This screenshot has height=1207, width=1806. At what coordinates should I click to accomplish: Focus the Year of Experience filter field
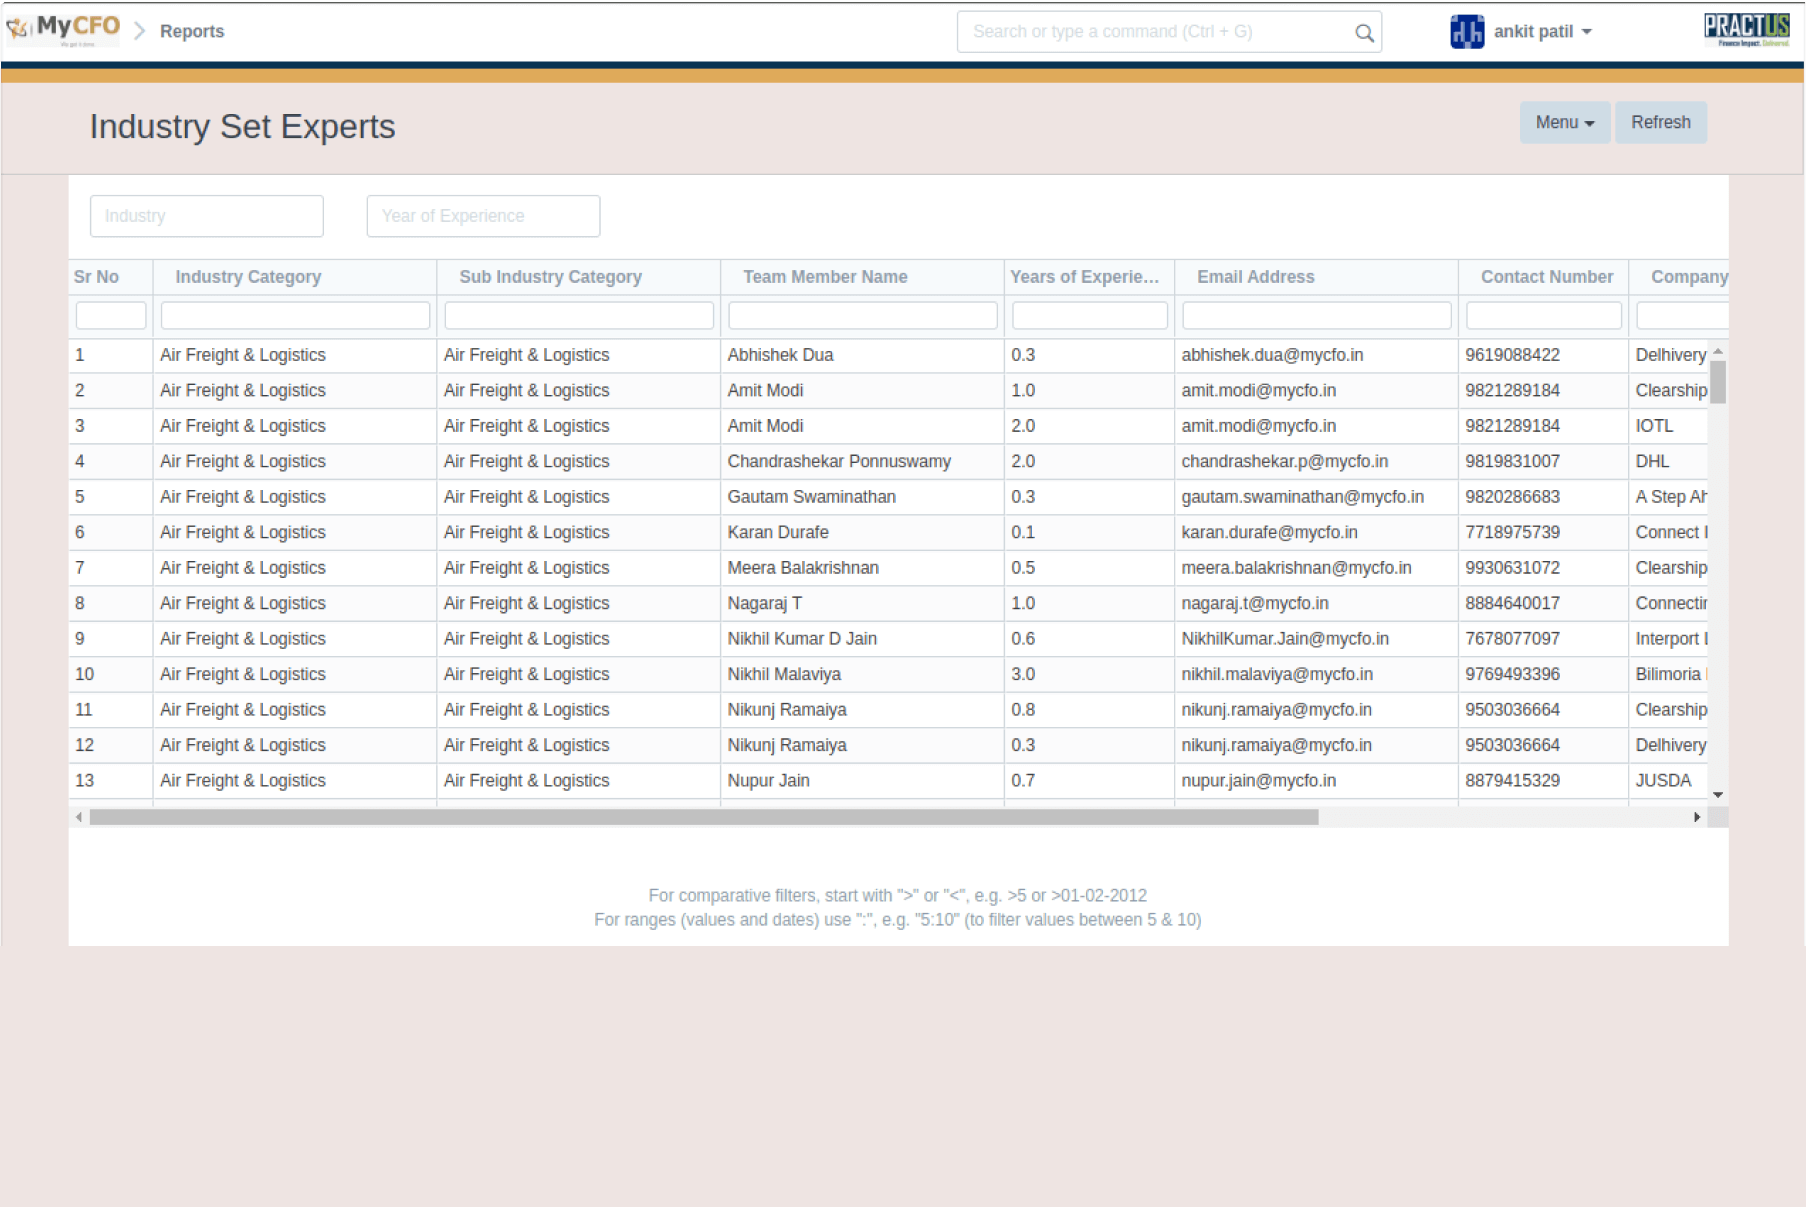pos(483,216)
